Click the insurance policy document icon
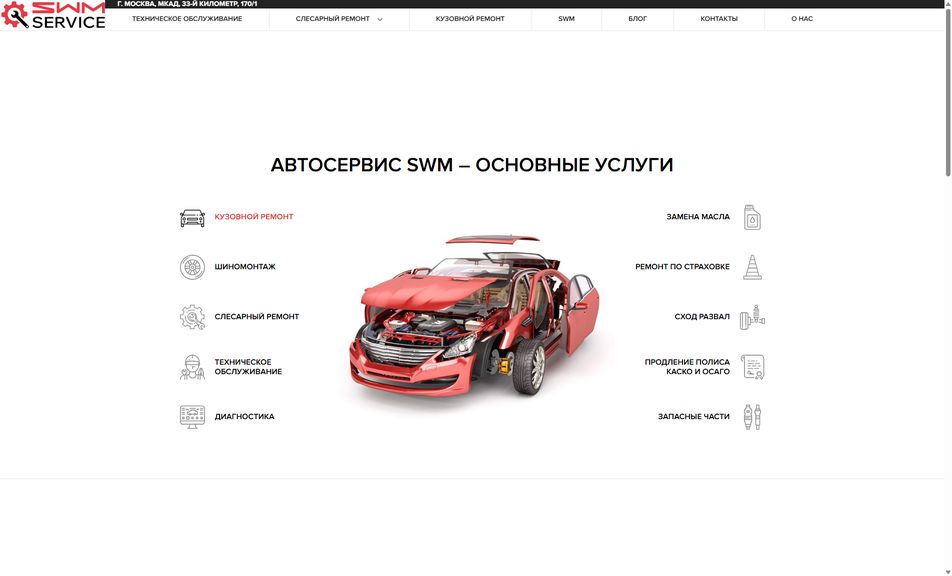The width and height of the screenshot is (952, 576). (x=753, y=367)
